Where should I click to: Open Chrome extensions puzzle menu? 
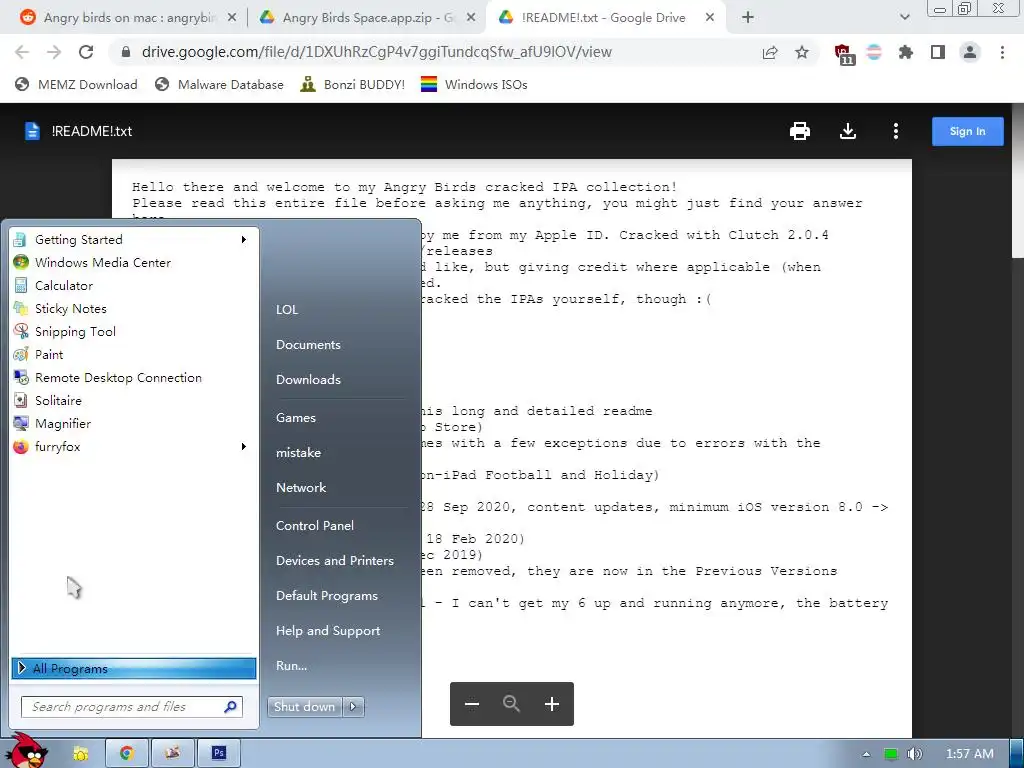906,52
